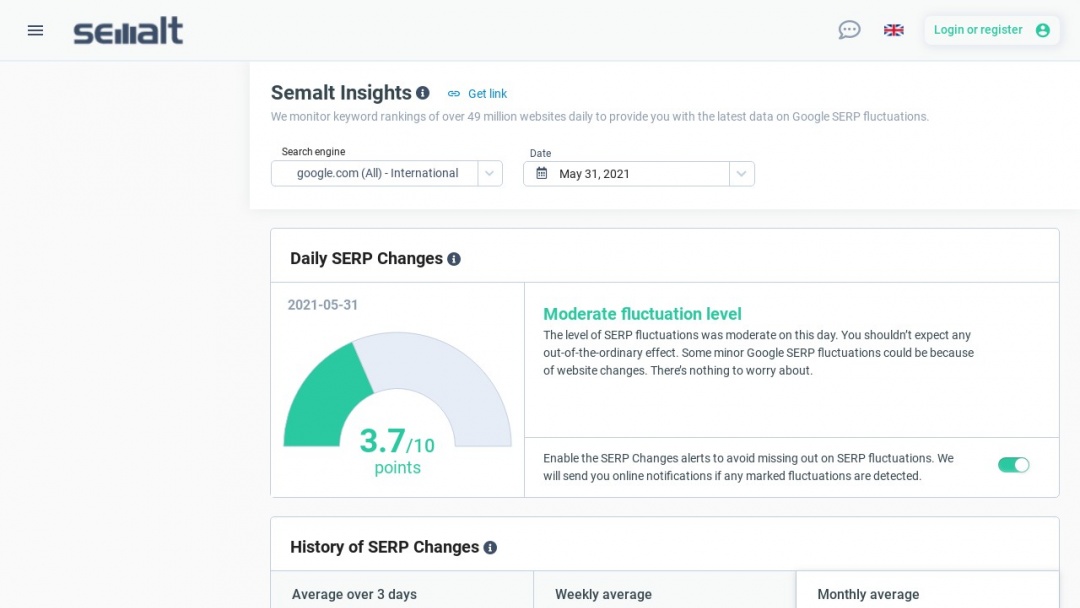Screen dimensions: 1080x608
Task: Show info next to Semalt Insights title
Action: click(423, 93)
